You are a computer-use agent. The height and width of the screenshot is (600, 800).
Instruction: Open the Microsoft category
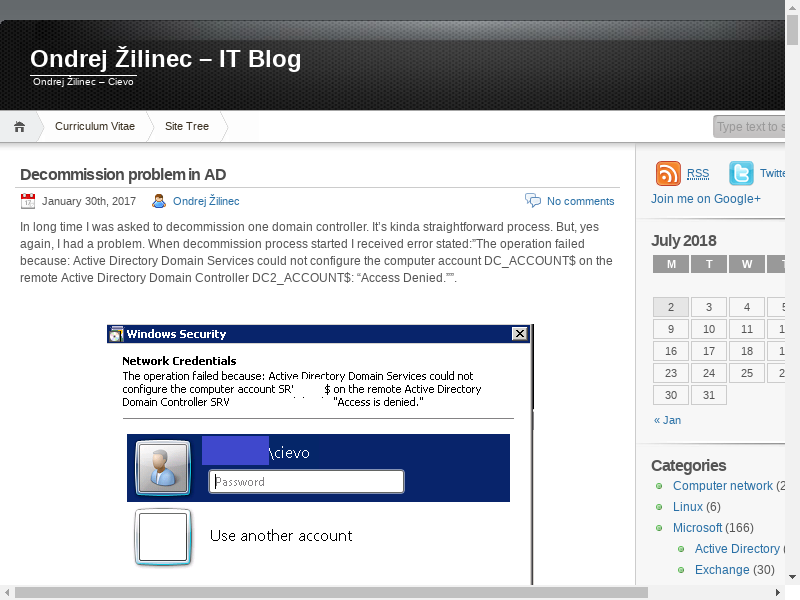point(697,528)
